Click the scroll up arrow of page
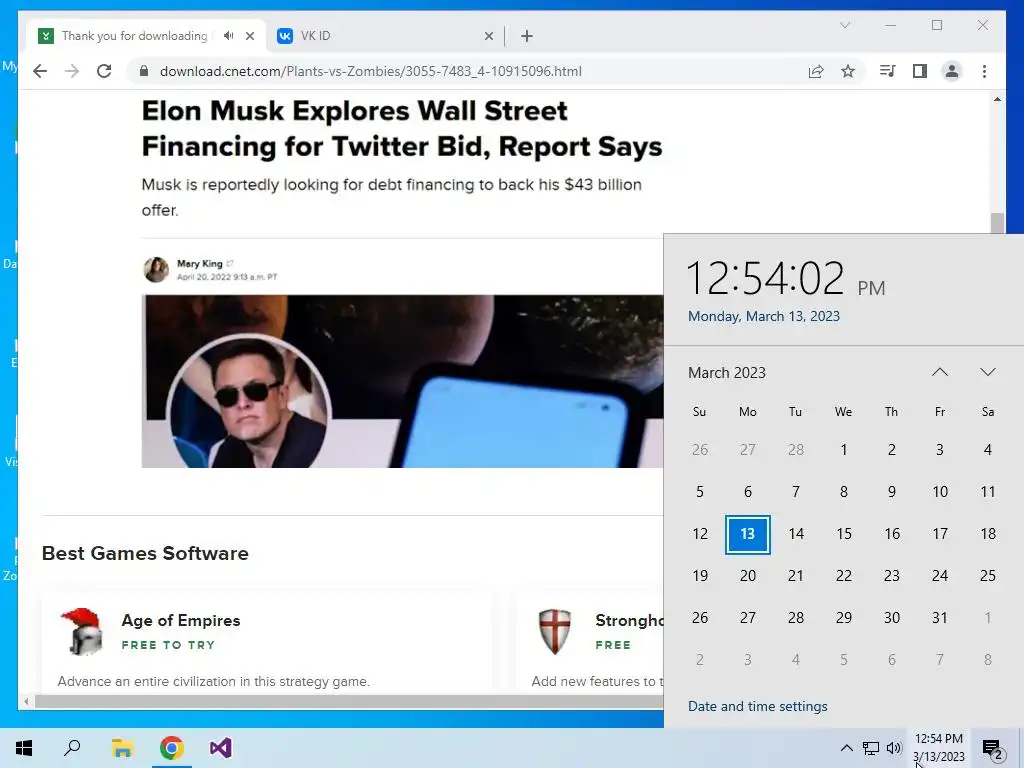The image size is (1024, 768). (x=997, y=99)
